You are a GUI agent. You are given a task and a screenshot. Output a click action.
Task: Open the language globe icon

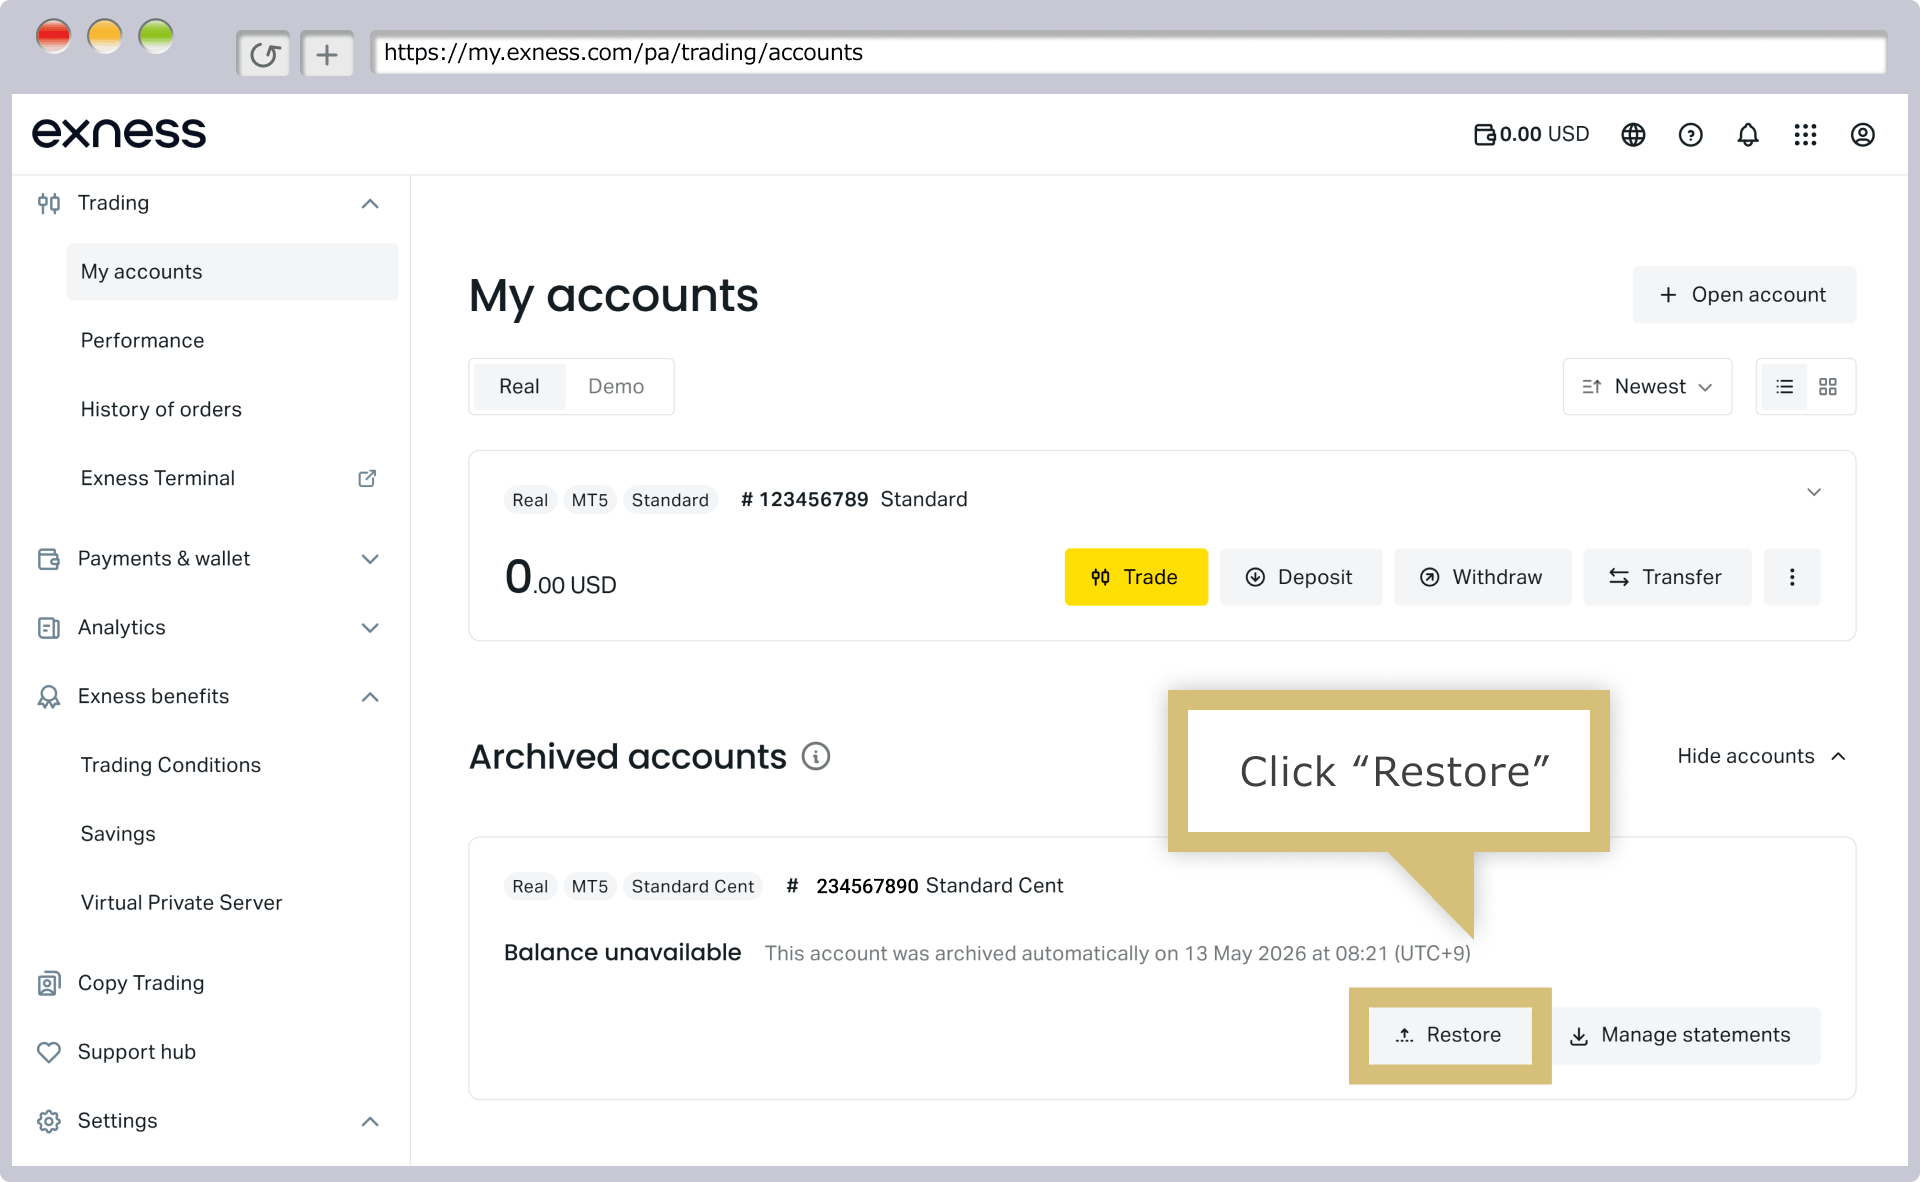(1633, 134)
